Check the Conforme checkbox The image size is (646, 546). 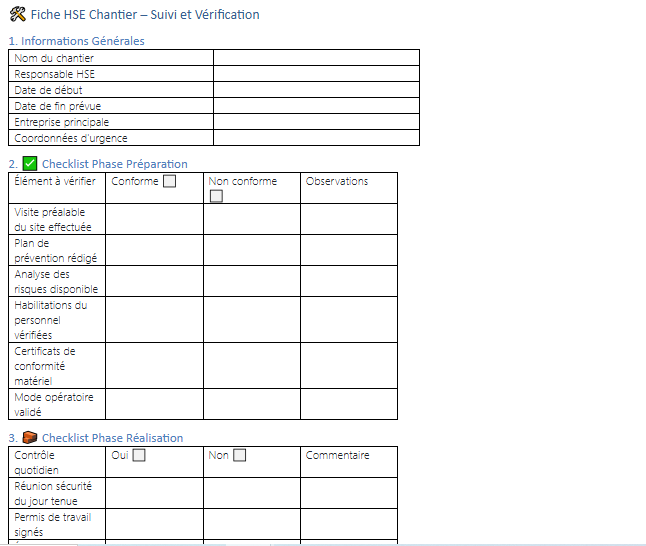[169, 181]
